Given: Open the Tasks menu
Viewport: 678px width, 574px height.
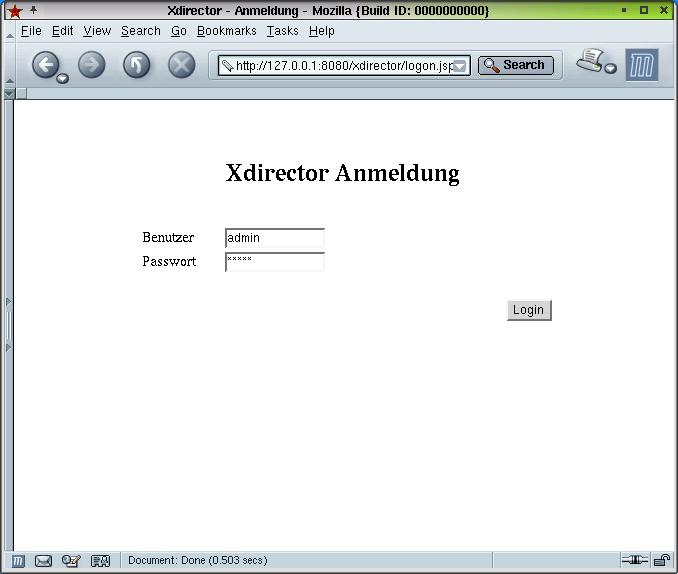Looking at the screenshot, I should (x=282, y=31).
